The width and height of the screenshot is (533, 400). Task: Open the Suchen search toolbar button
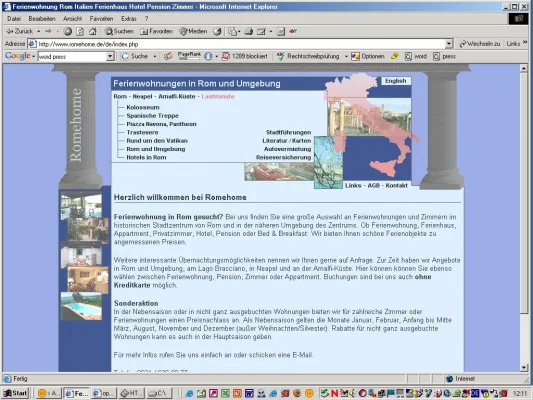119,32
